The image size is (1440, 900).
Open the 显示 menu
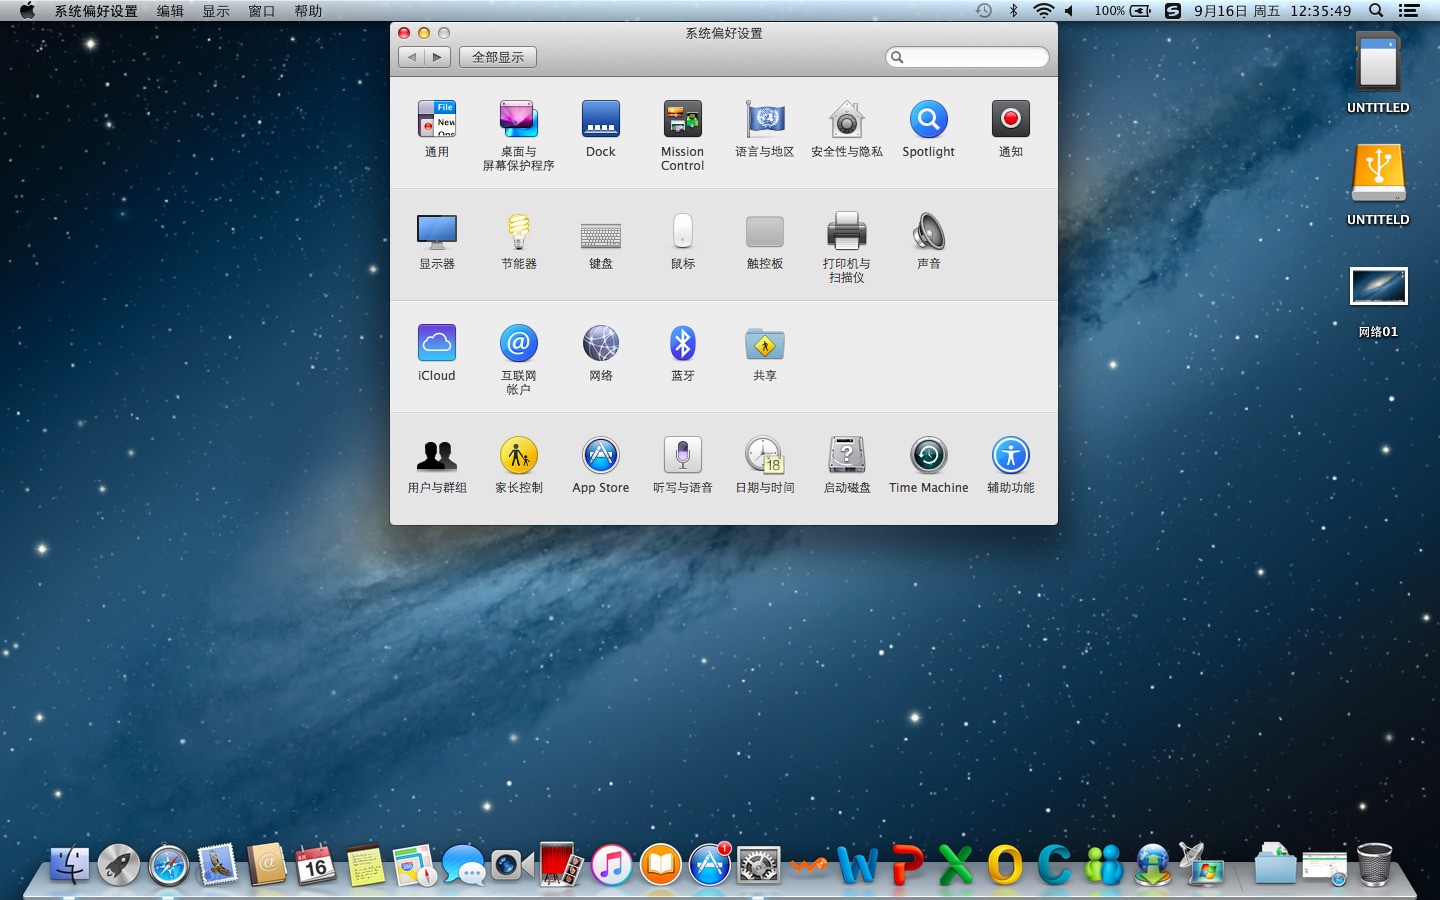pos(216,11)
